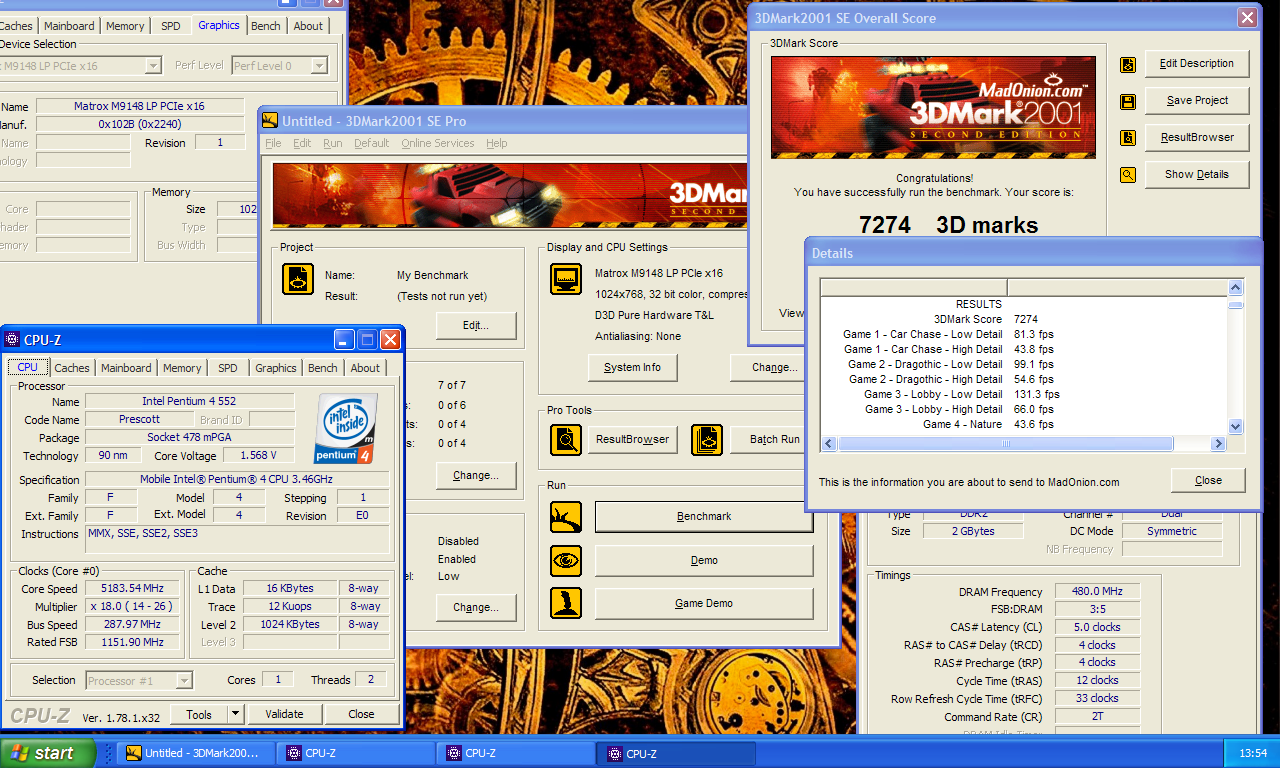Click the Demo button
Viewport: 1280px width, 768px height.
click(704, 560)
